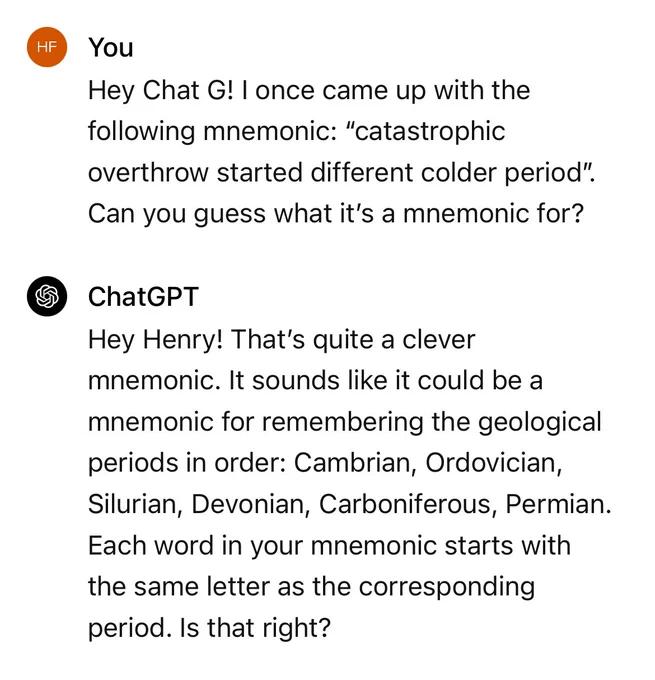This screenshot has width=655, height=680.
Task: Click the word "Permian" in the reply
Action: (x=559, y=504)
